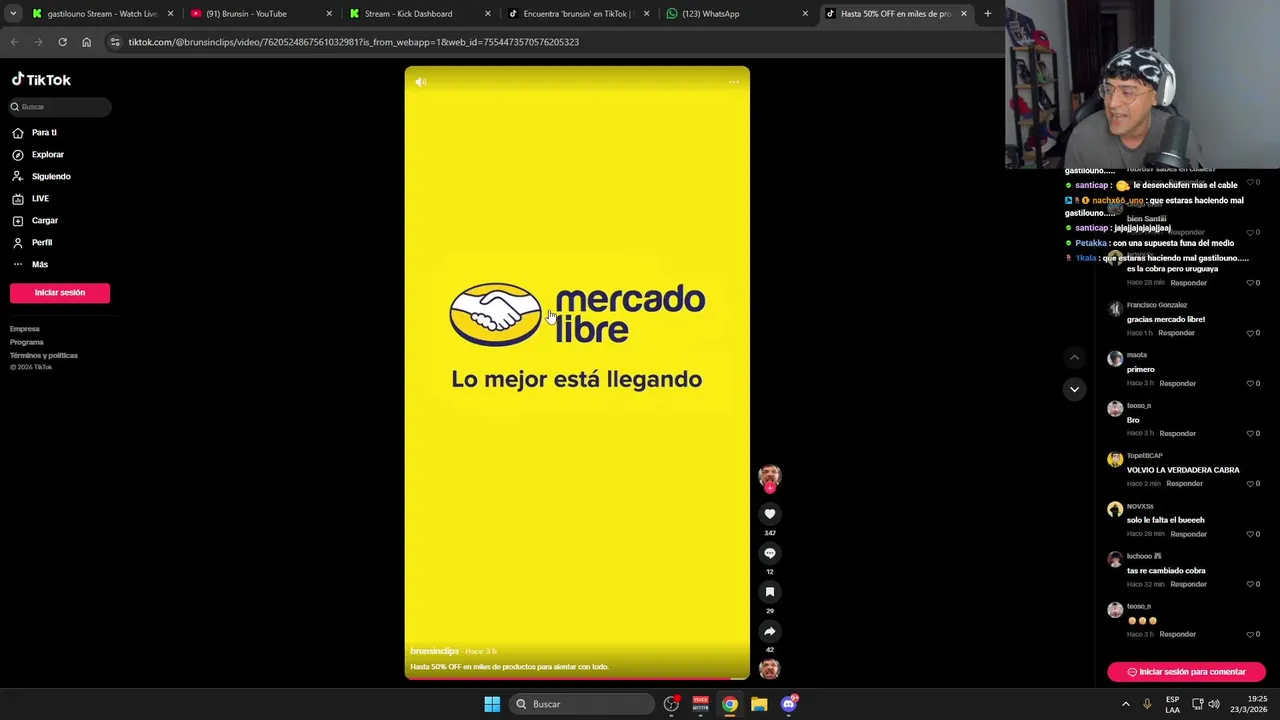The height and width of the screenshot is (720, 1280).
Task: Open the tab search dropdown arrow
Action: click(x=12, y=14)
